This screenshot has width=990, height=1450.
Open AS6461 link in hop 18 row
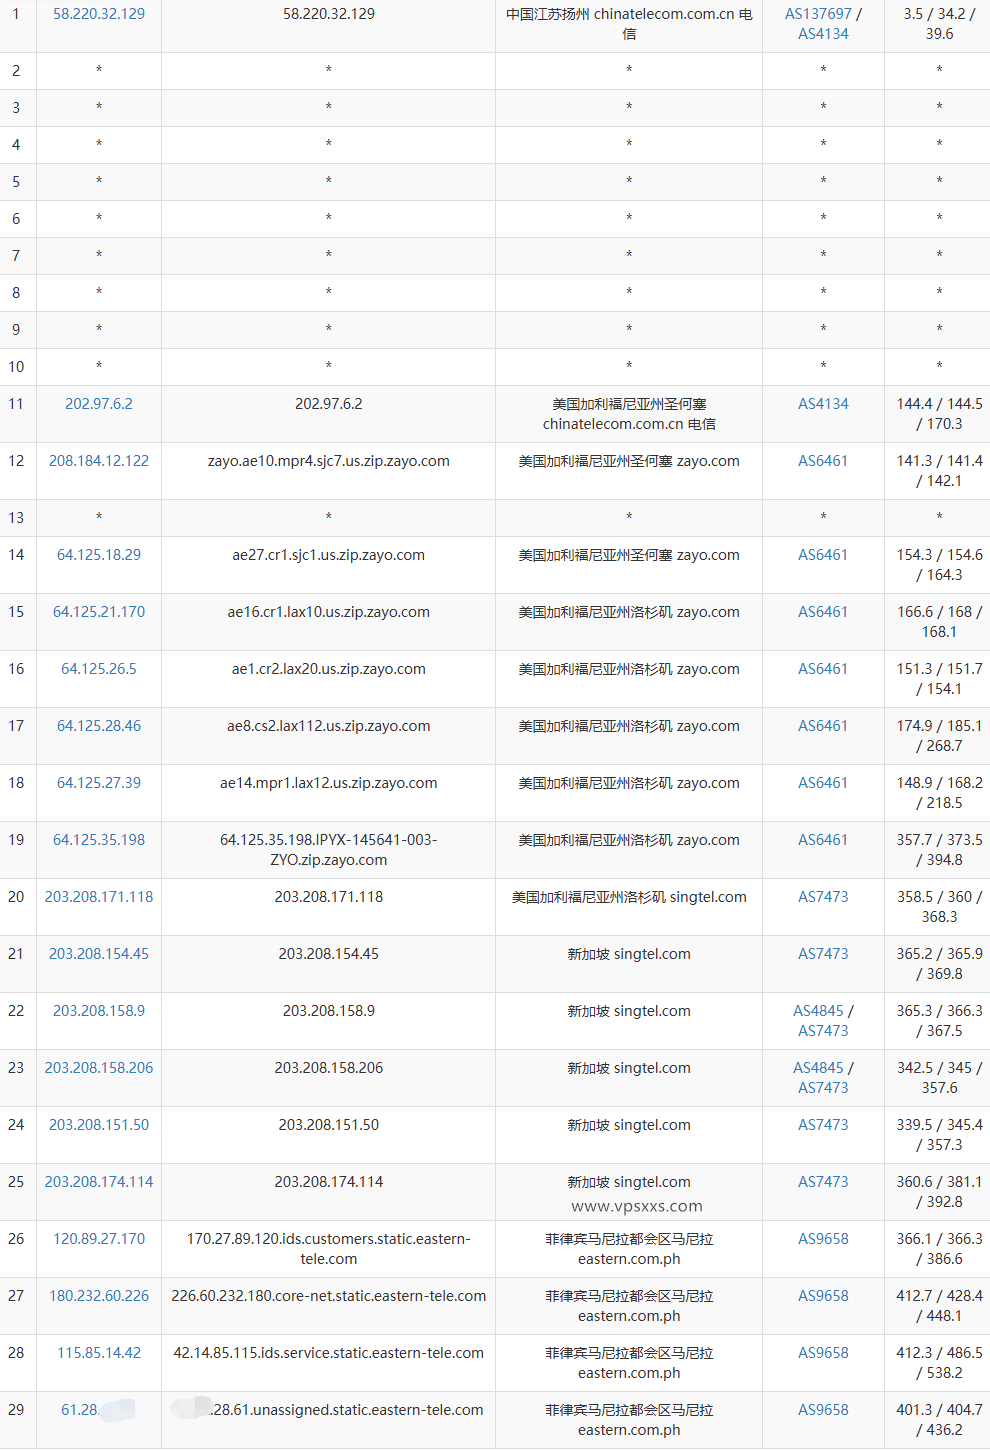pyautogui.click(x=823, y=783)
